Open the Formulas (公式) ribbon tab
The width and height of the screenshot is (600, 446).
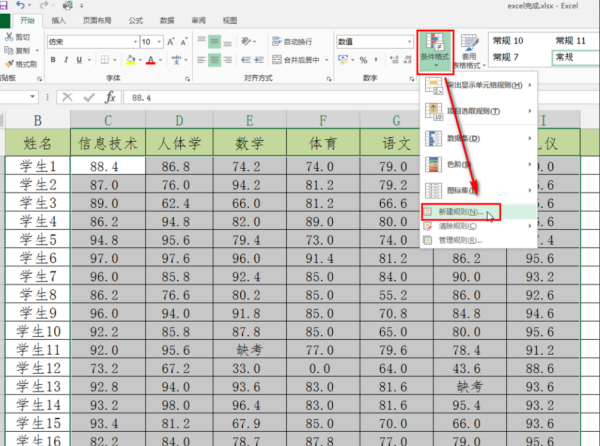click(x=135, y=19)
